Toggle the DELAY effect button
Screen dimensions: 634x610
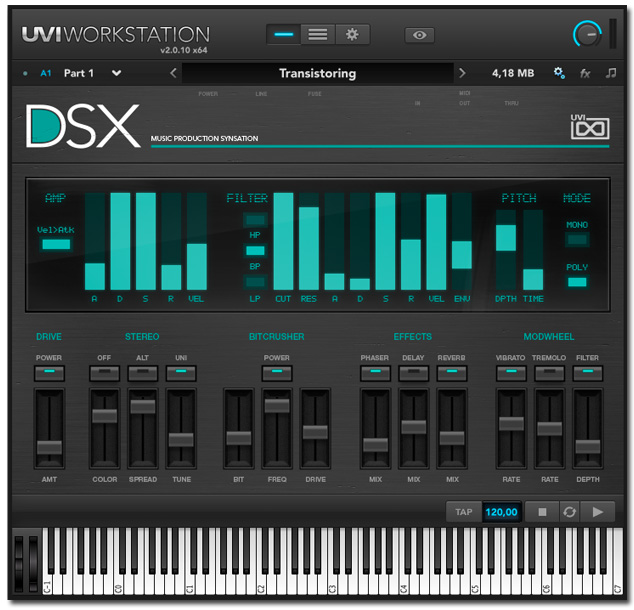tap(413, 373)
